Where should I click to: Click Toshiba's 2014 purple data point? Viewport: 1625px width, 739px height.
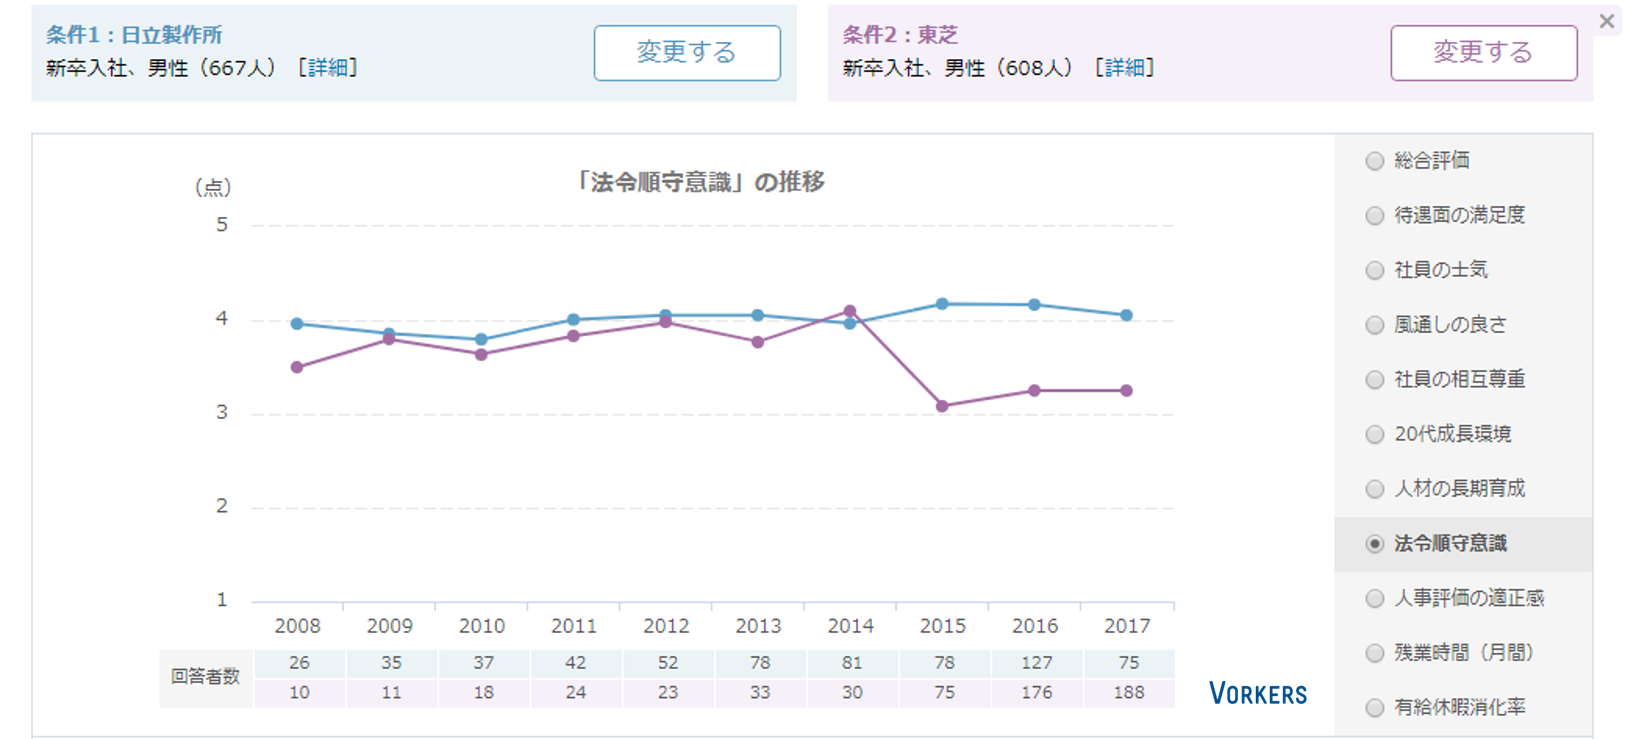(850, 311)
